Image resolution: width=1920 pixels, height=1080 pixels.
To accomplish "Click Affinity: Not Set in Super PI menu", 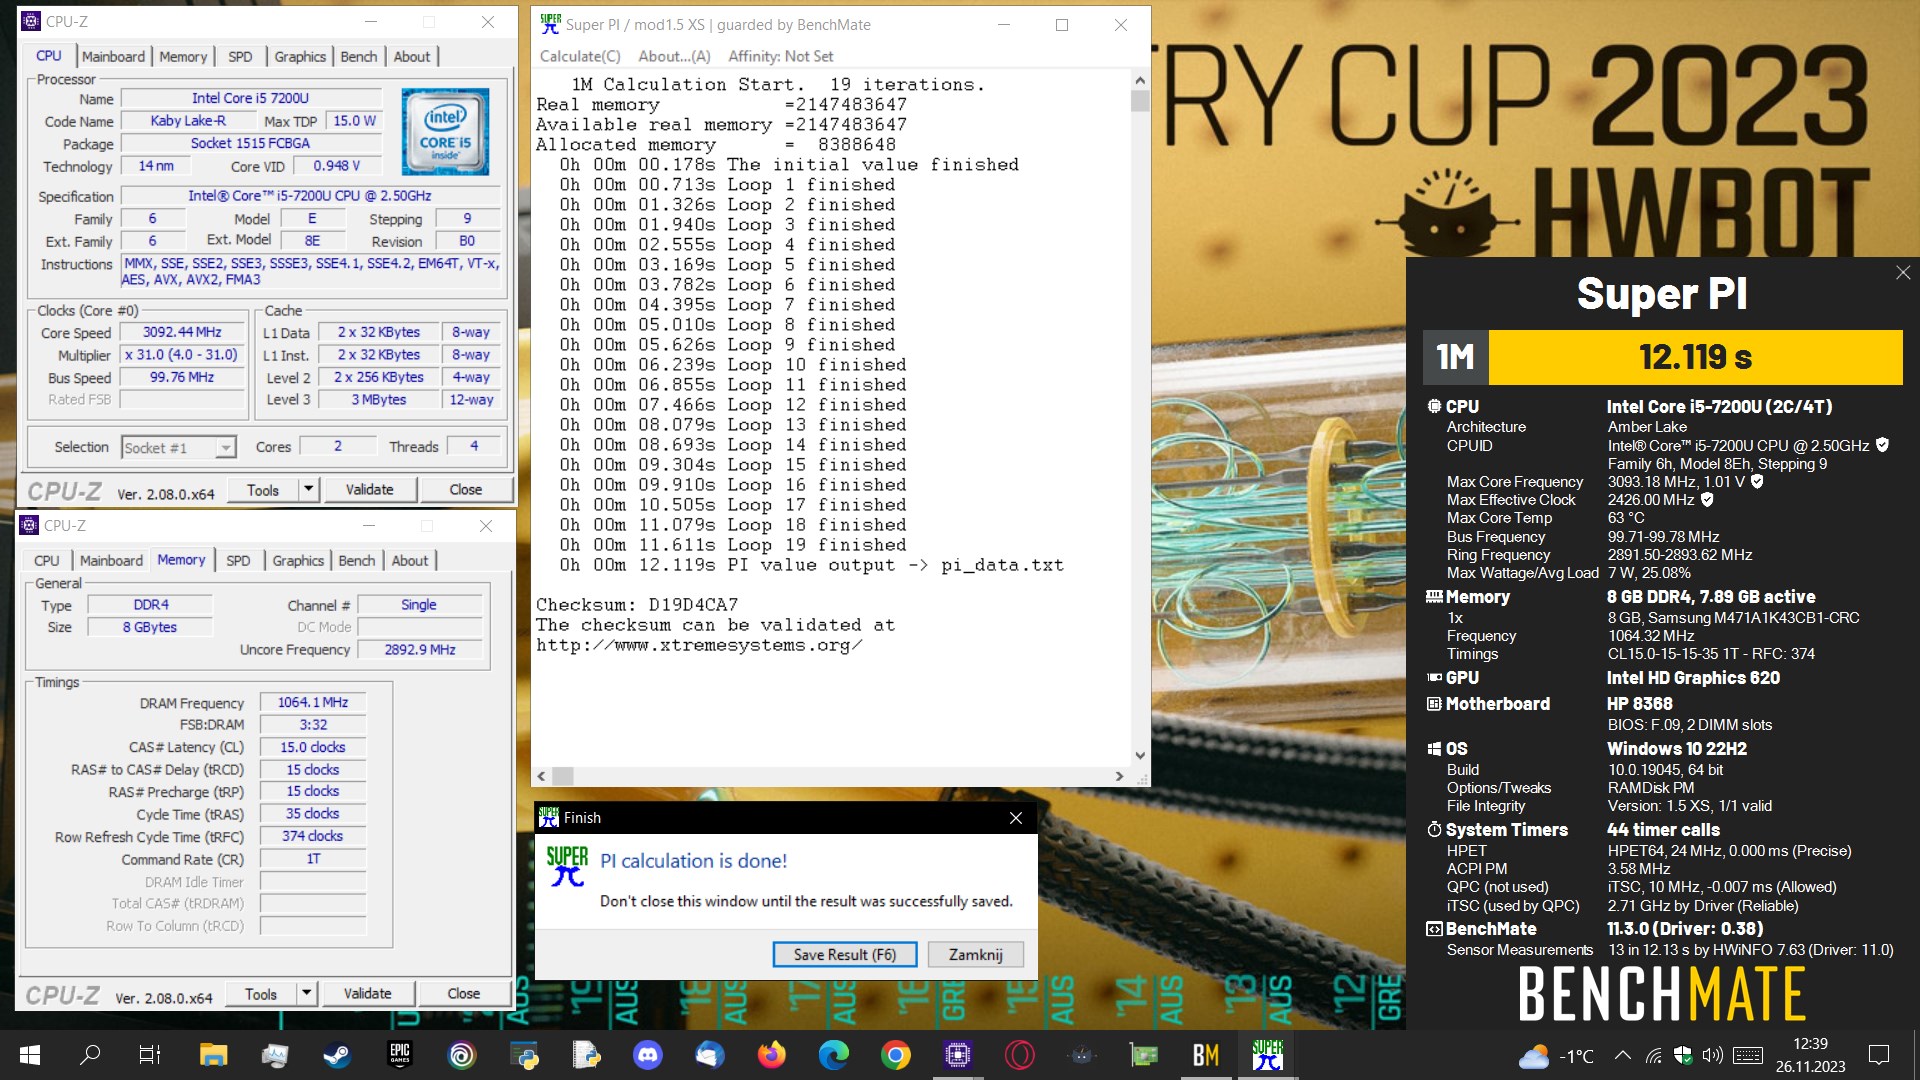I will click(780, 56).
